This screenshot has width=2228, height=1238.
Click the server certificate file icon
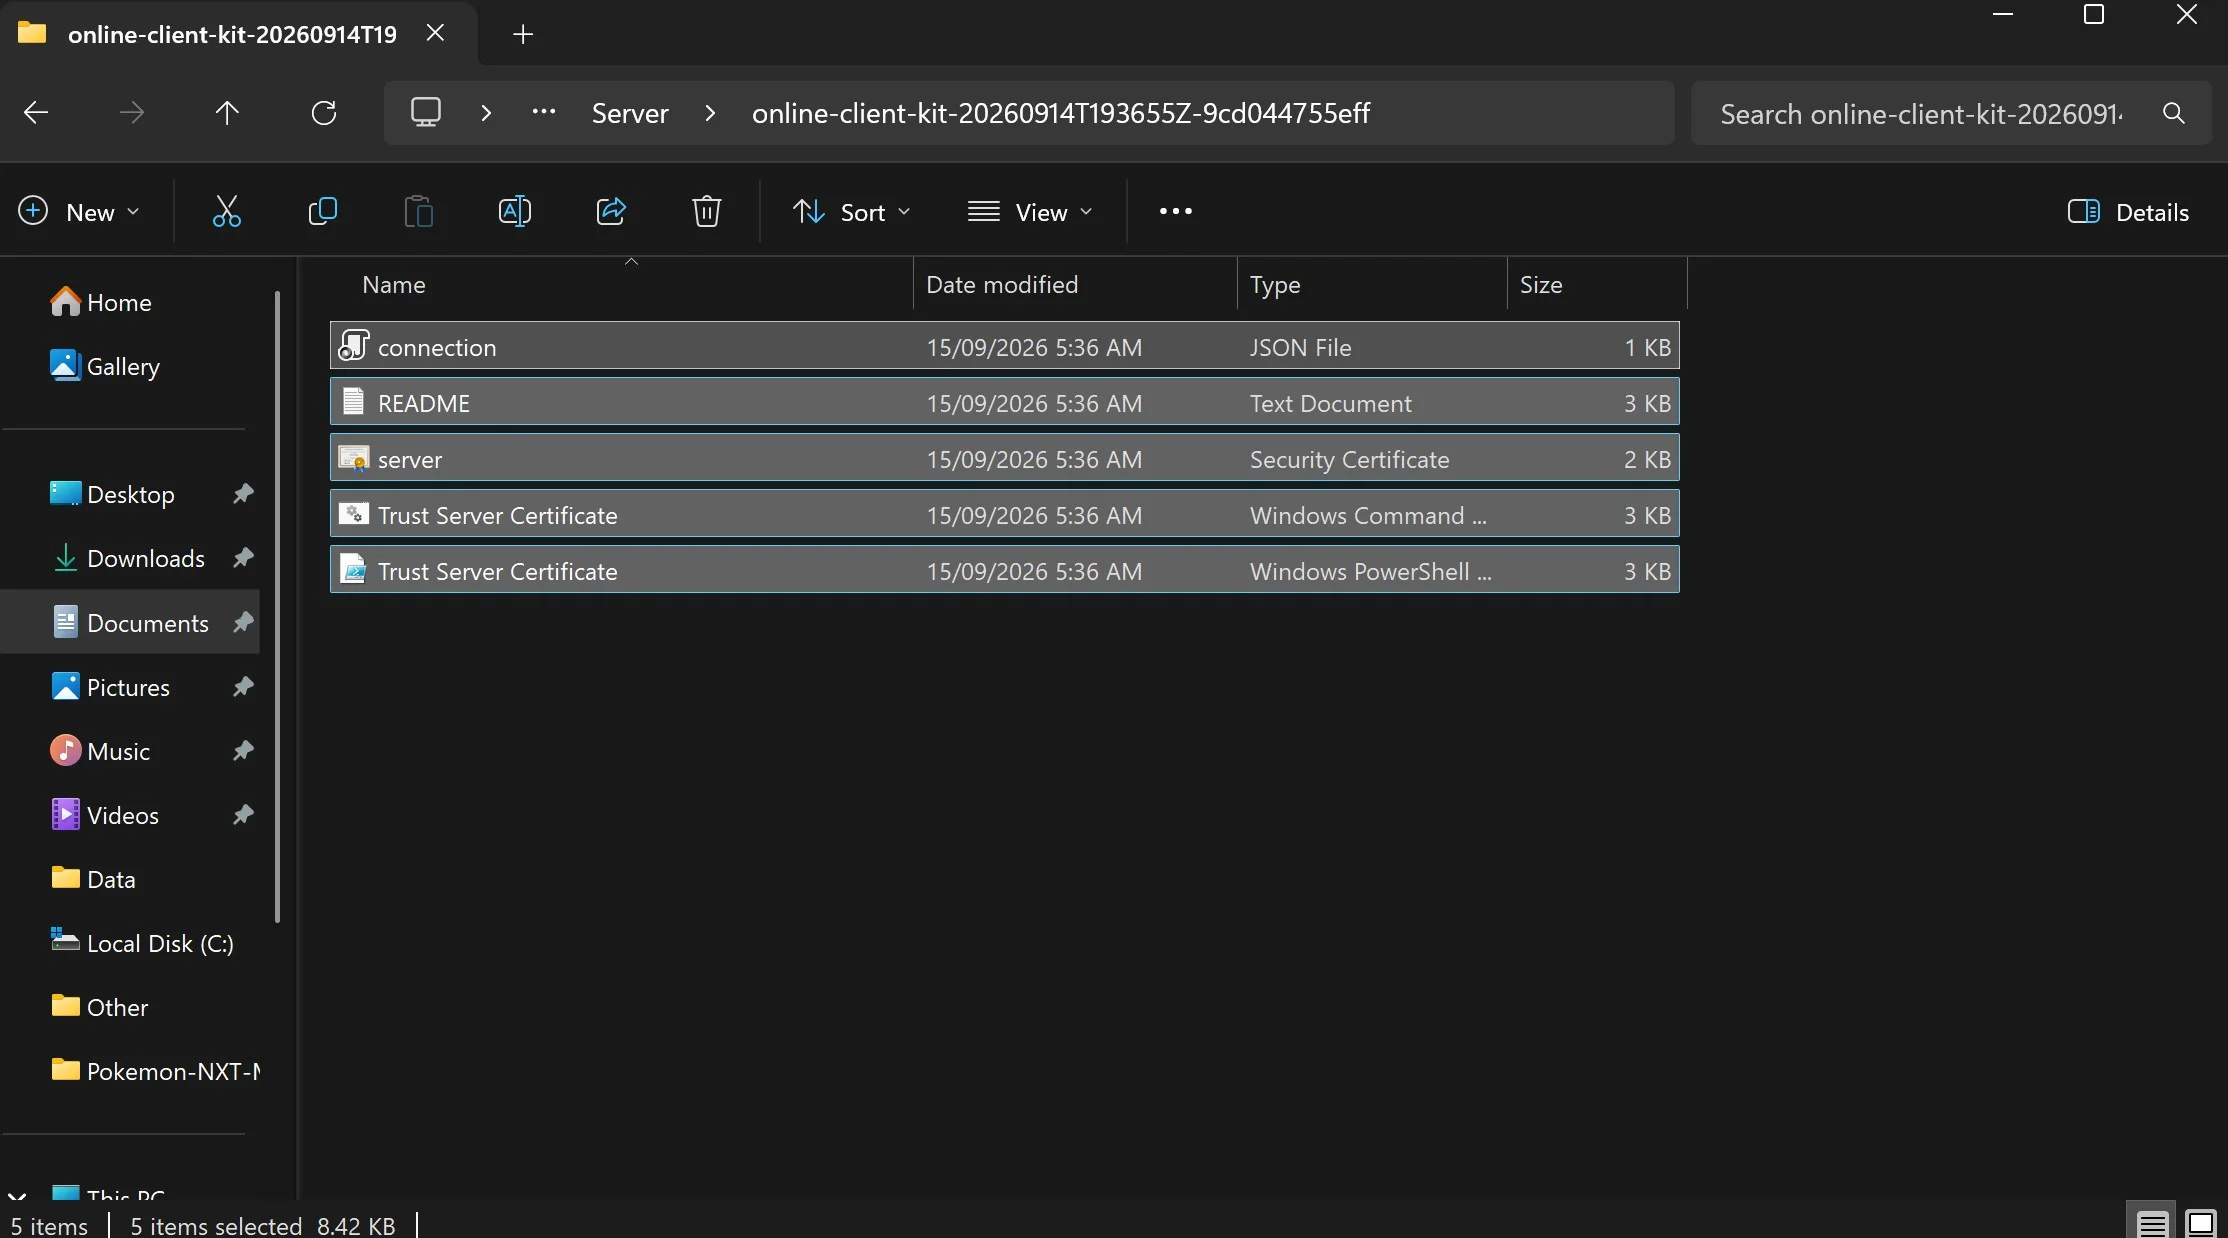click(x=354, y=458)
